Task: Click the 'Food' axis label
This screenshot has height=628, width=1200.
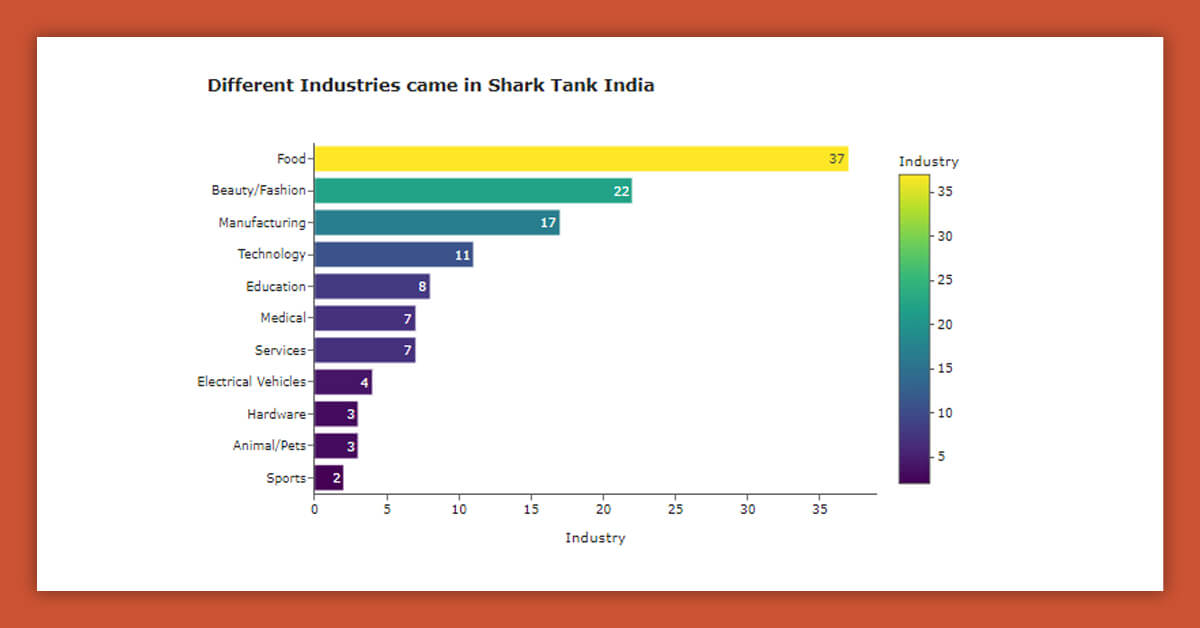Action: click(x=292, y=159)
